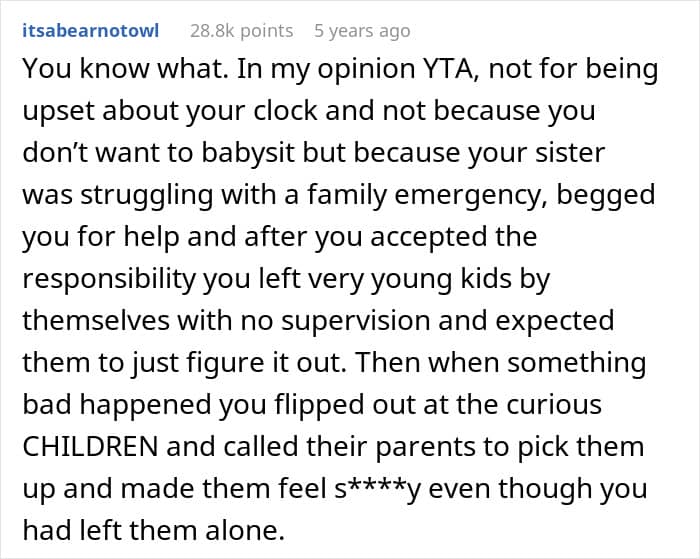This screenshot has width=700, height=559.
Task: Click the opening phrase 'You know what'
Action: coord(98,68)
